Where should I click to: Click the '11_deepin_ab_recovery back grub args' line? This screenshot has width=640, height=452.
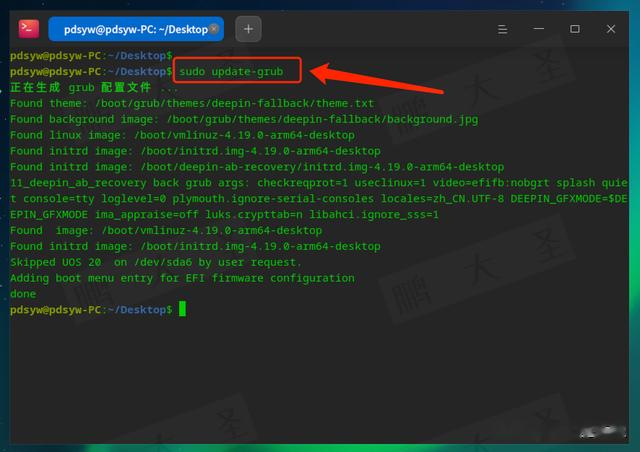pyautogui.click(x=319, y=183)
